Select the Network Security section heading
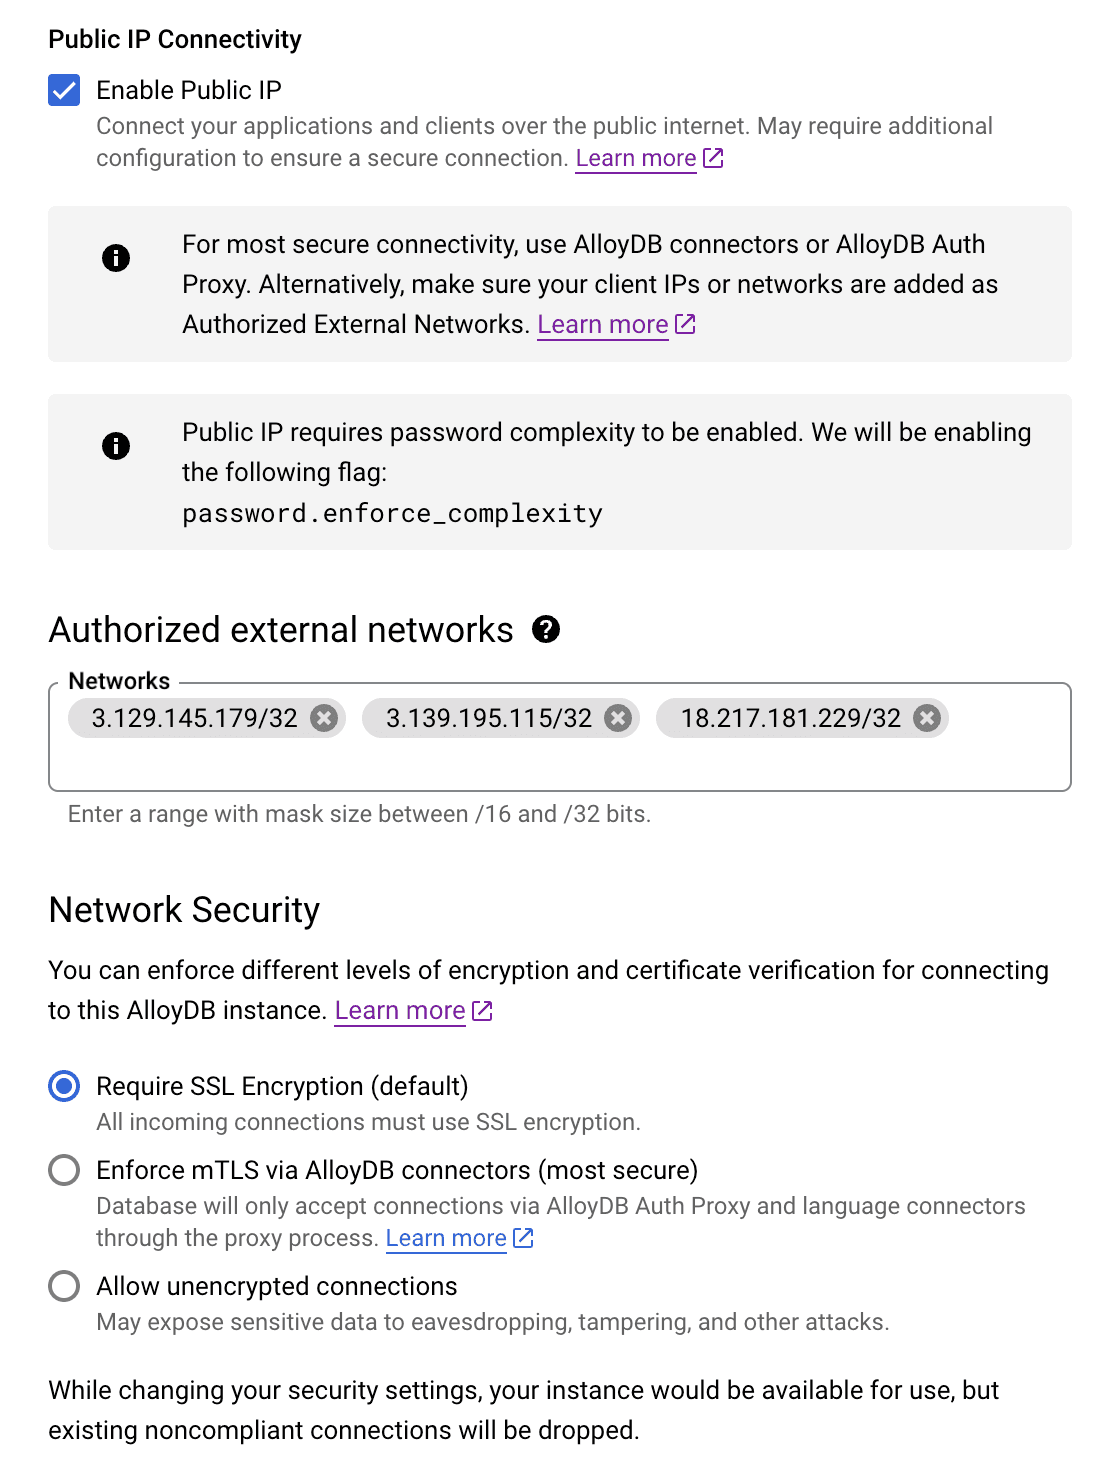The height and width of the screenshot is (1480, 1114). tap(183, 910)
